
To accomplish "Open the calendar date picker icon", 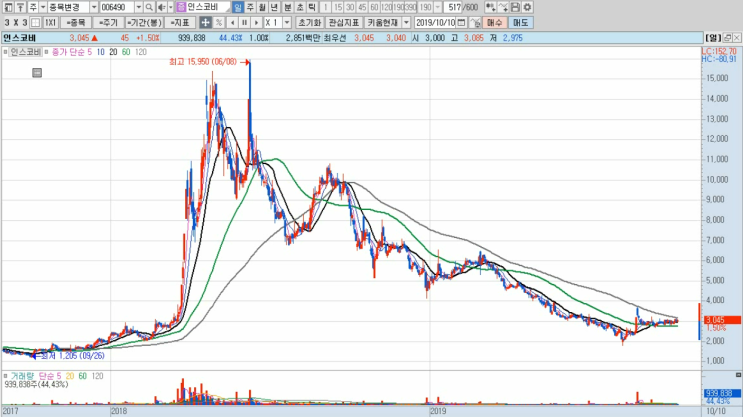I will click(462, 22).
